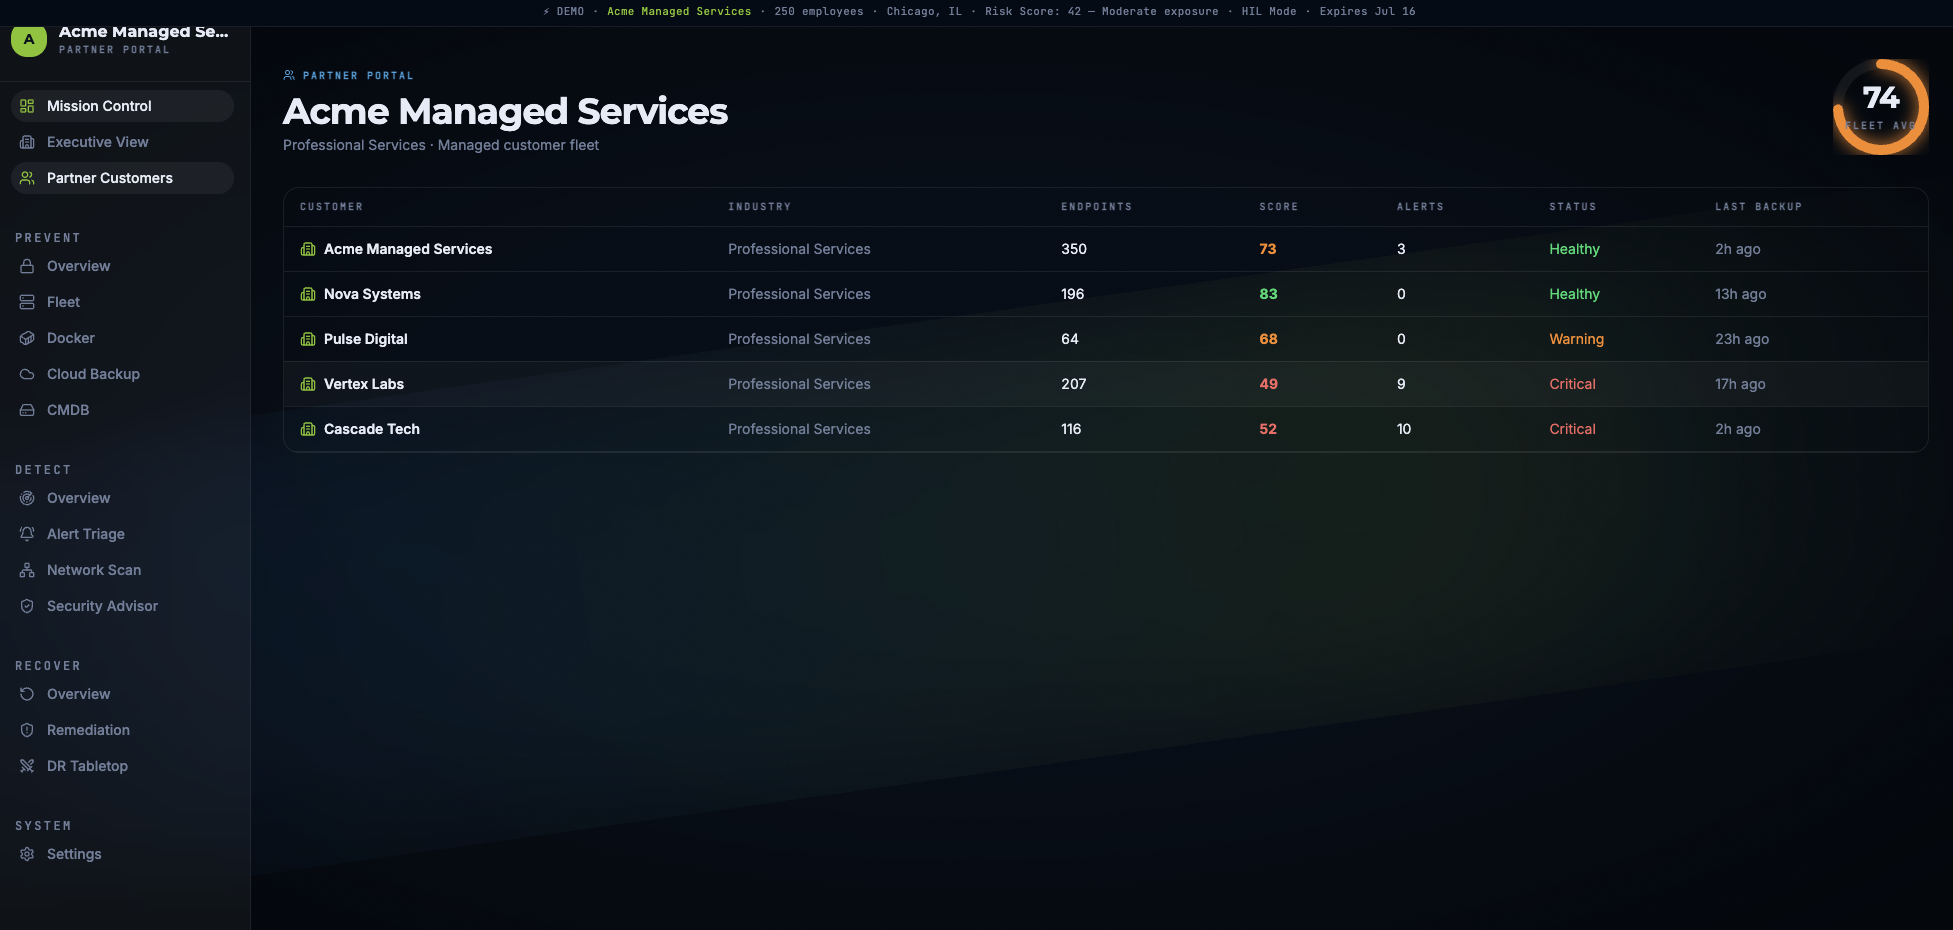Click the Partner Customers people icon
Viewport: 1953px width, 930px height.
pyautogui.click(x=27, y=178)
